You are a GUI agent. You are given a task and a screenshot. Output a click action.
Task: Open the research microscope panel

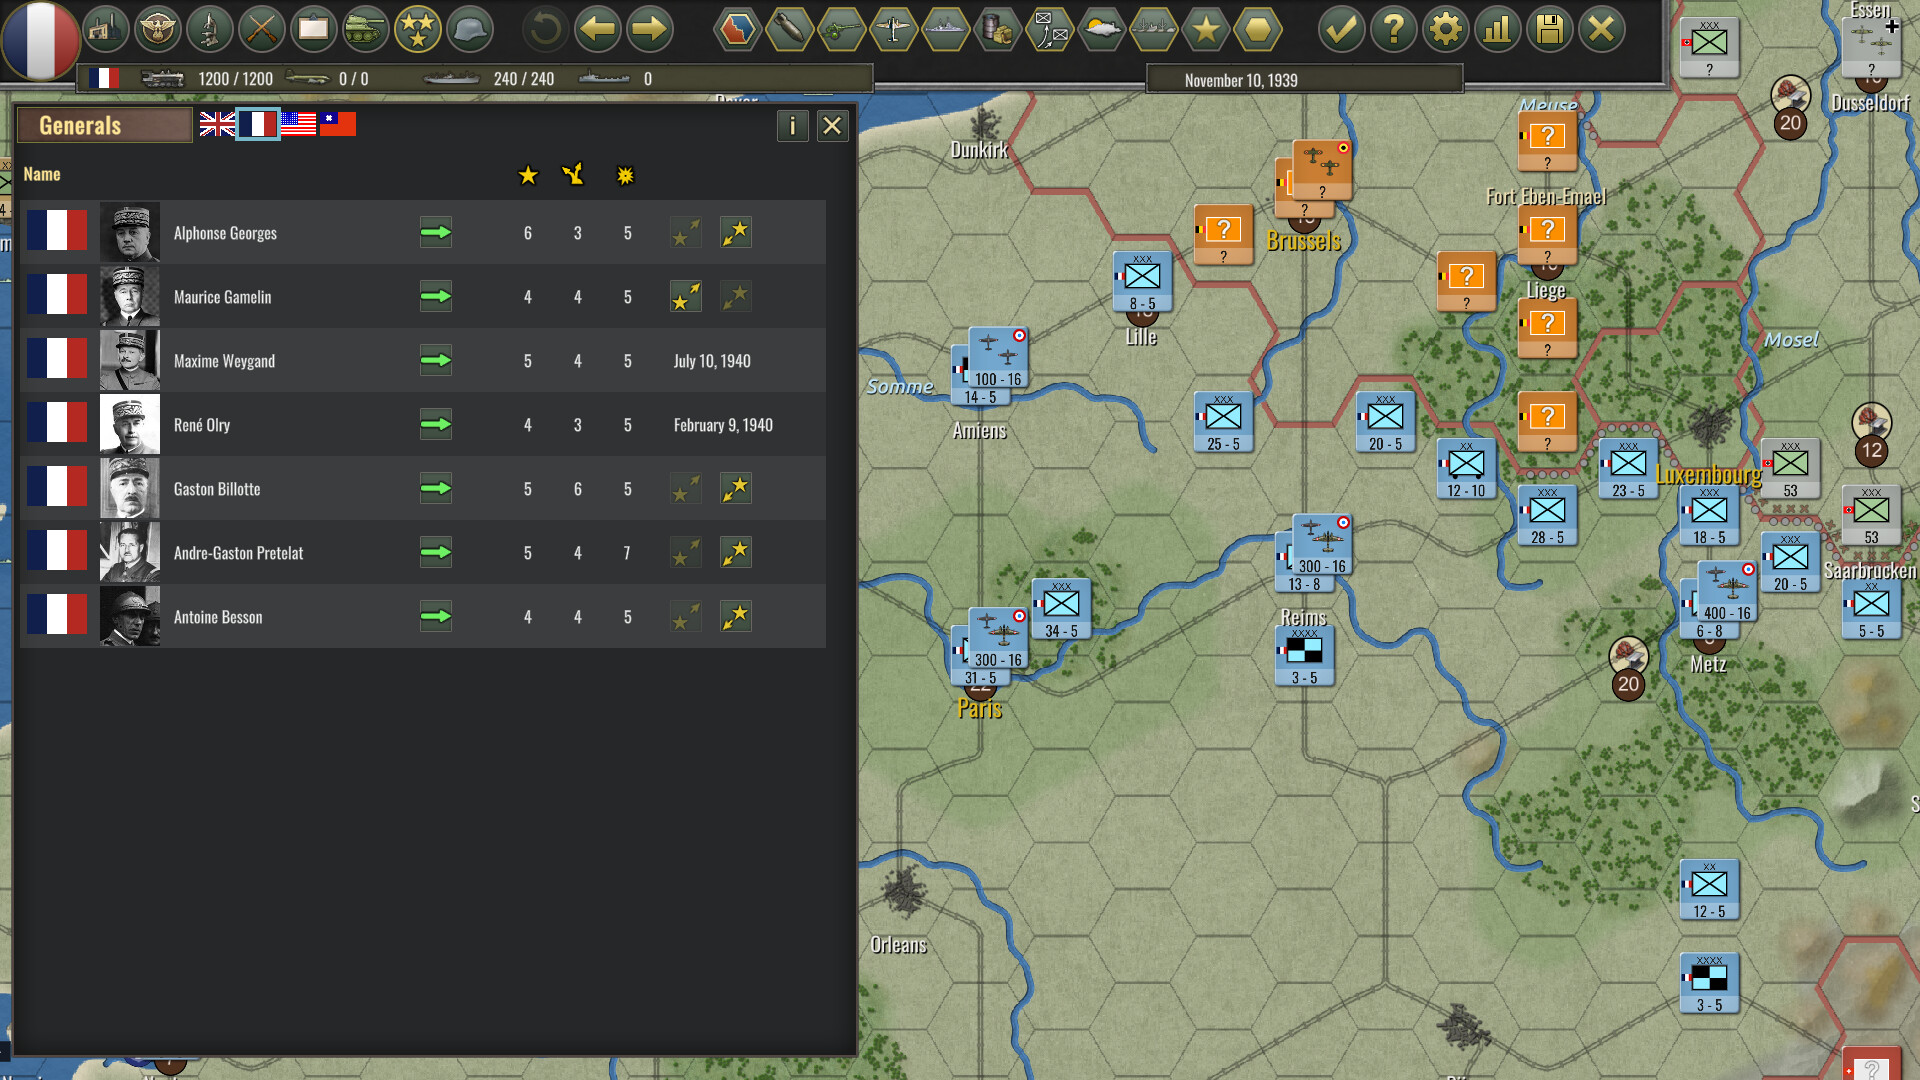click(x=211, y=29)
